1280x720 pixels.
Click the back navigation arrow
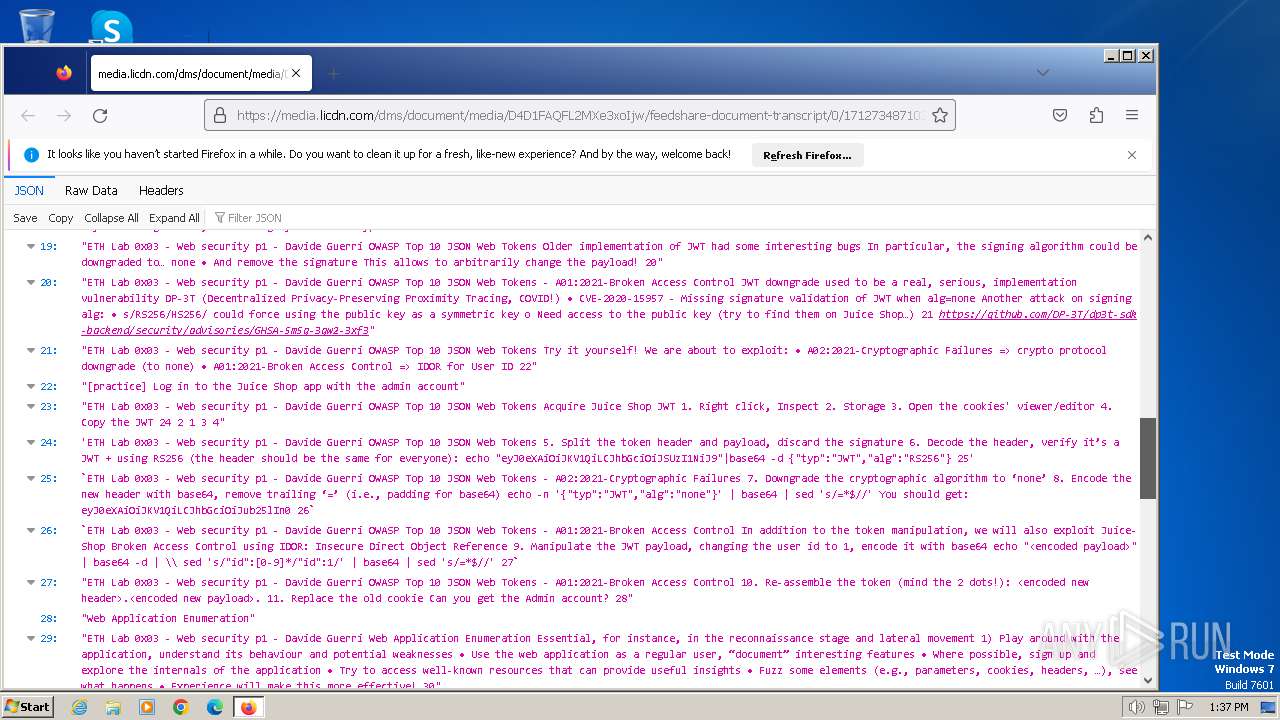[x=28, y=116]
